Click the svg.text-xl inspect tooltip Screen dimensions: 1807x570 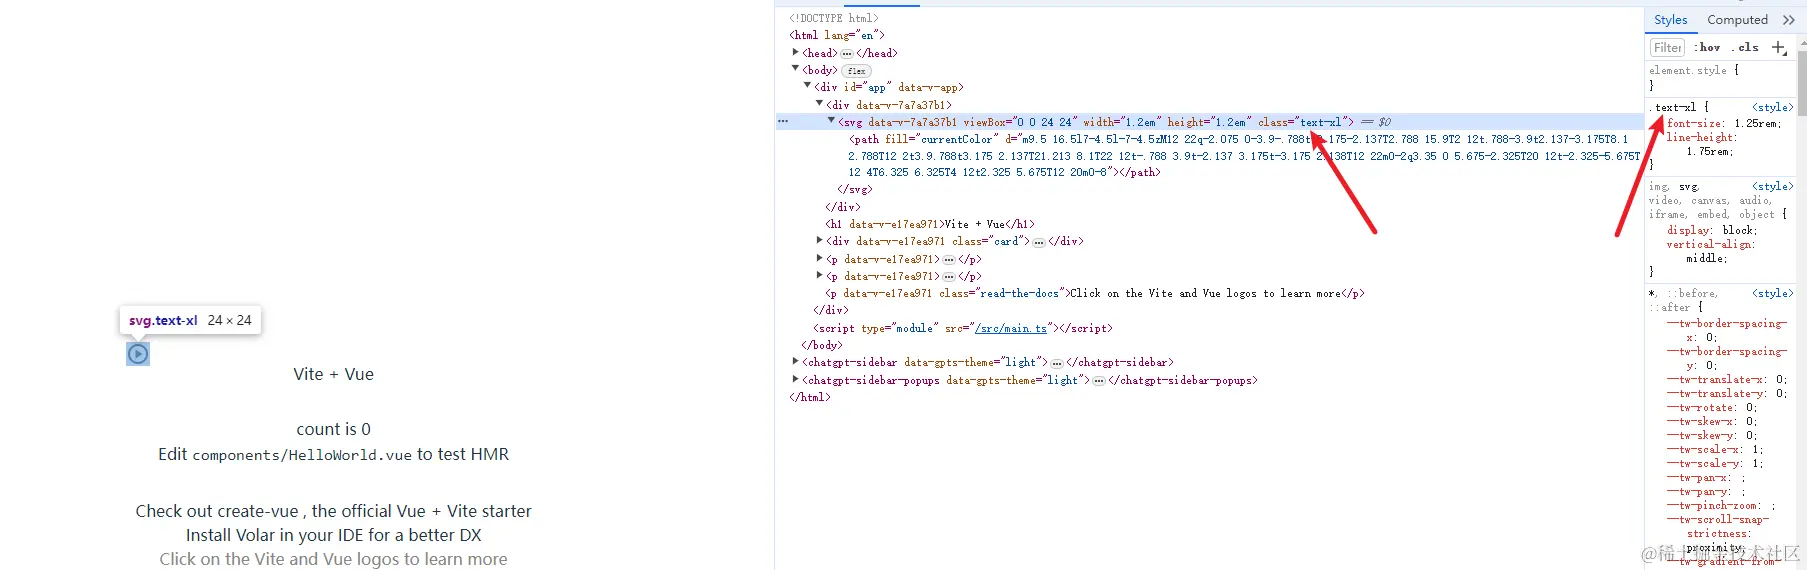point(190,320)
